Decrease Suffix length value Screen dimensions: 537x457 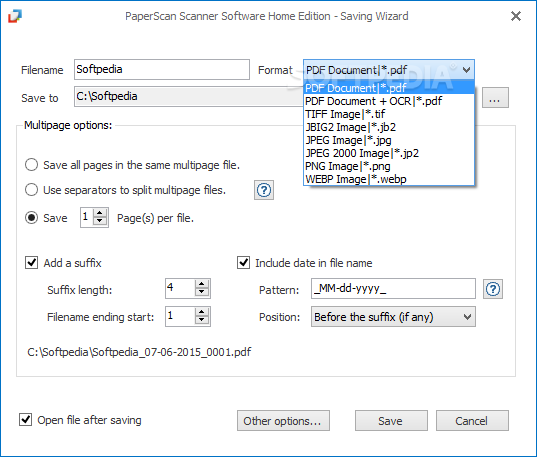(202, 292)
